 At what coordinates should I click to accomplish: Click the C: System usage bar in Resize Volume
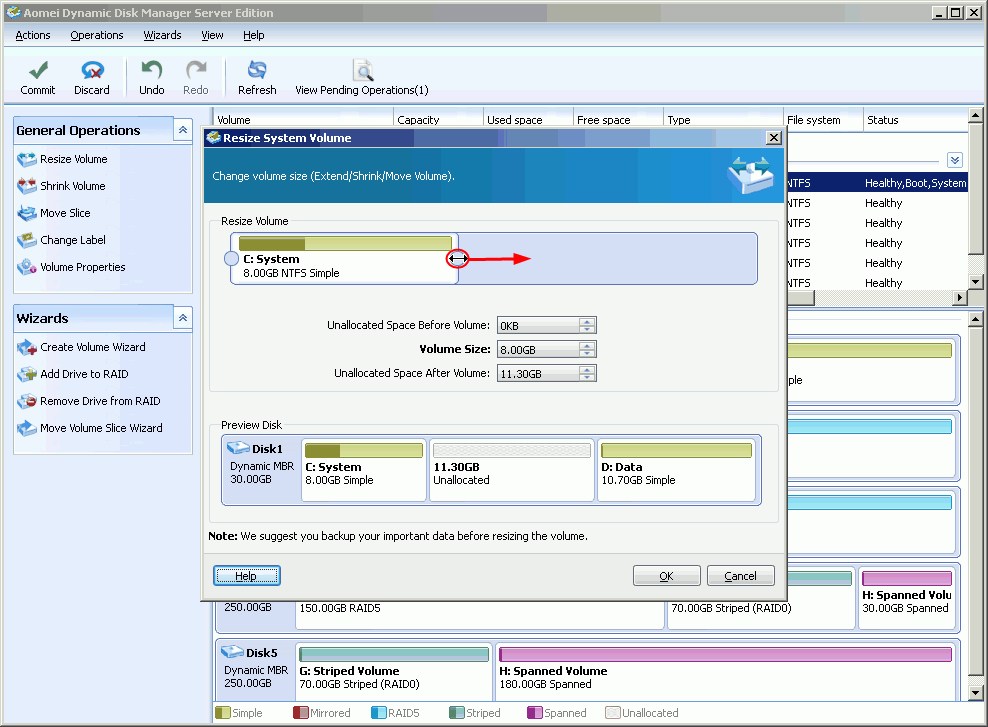[345, 244]
